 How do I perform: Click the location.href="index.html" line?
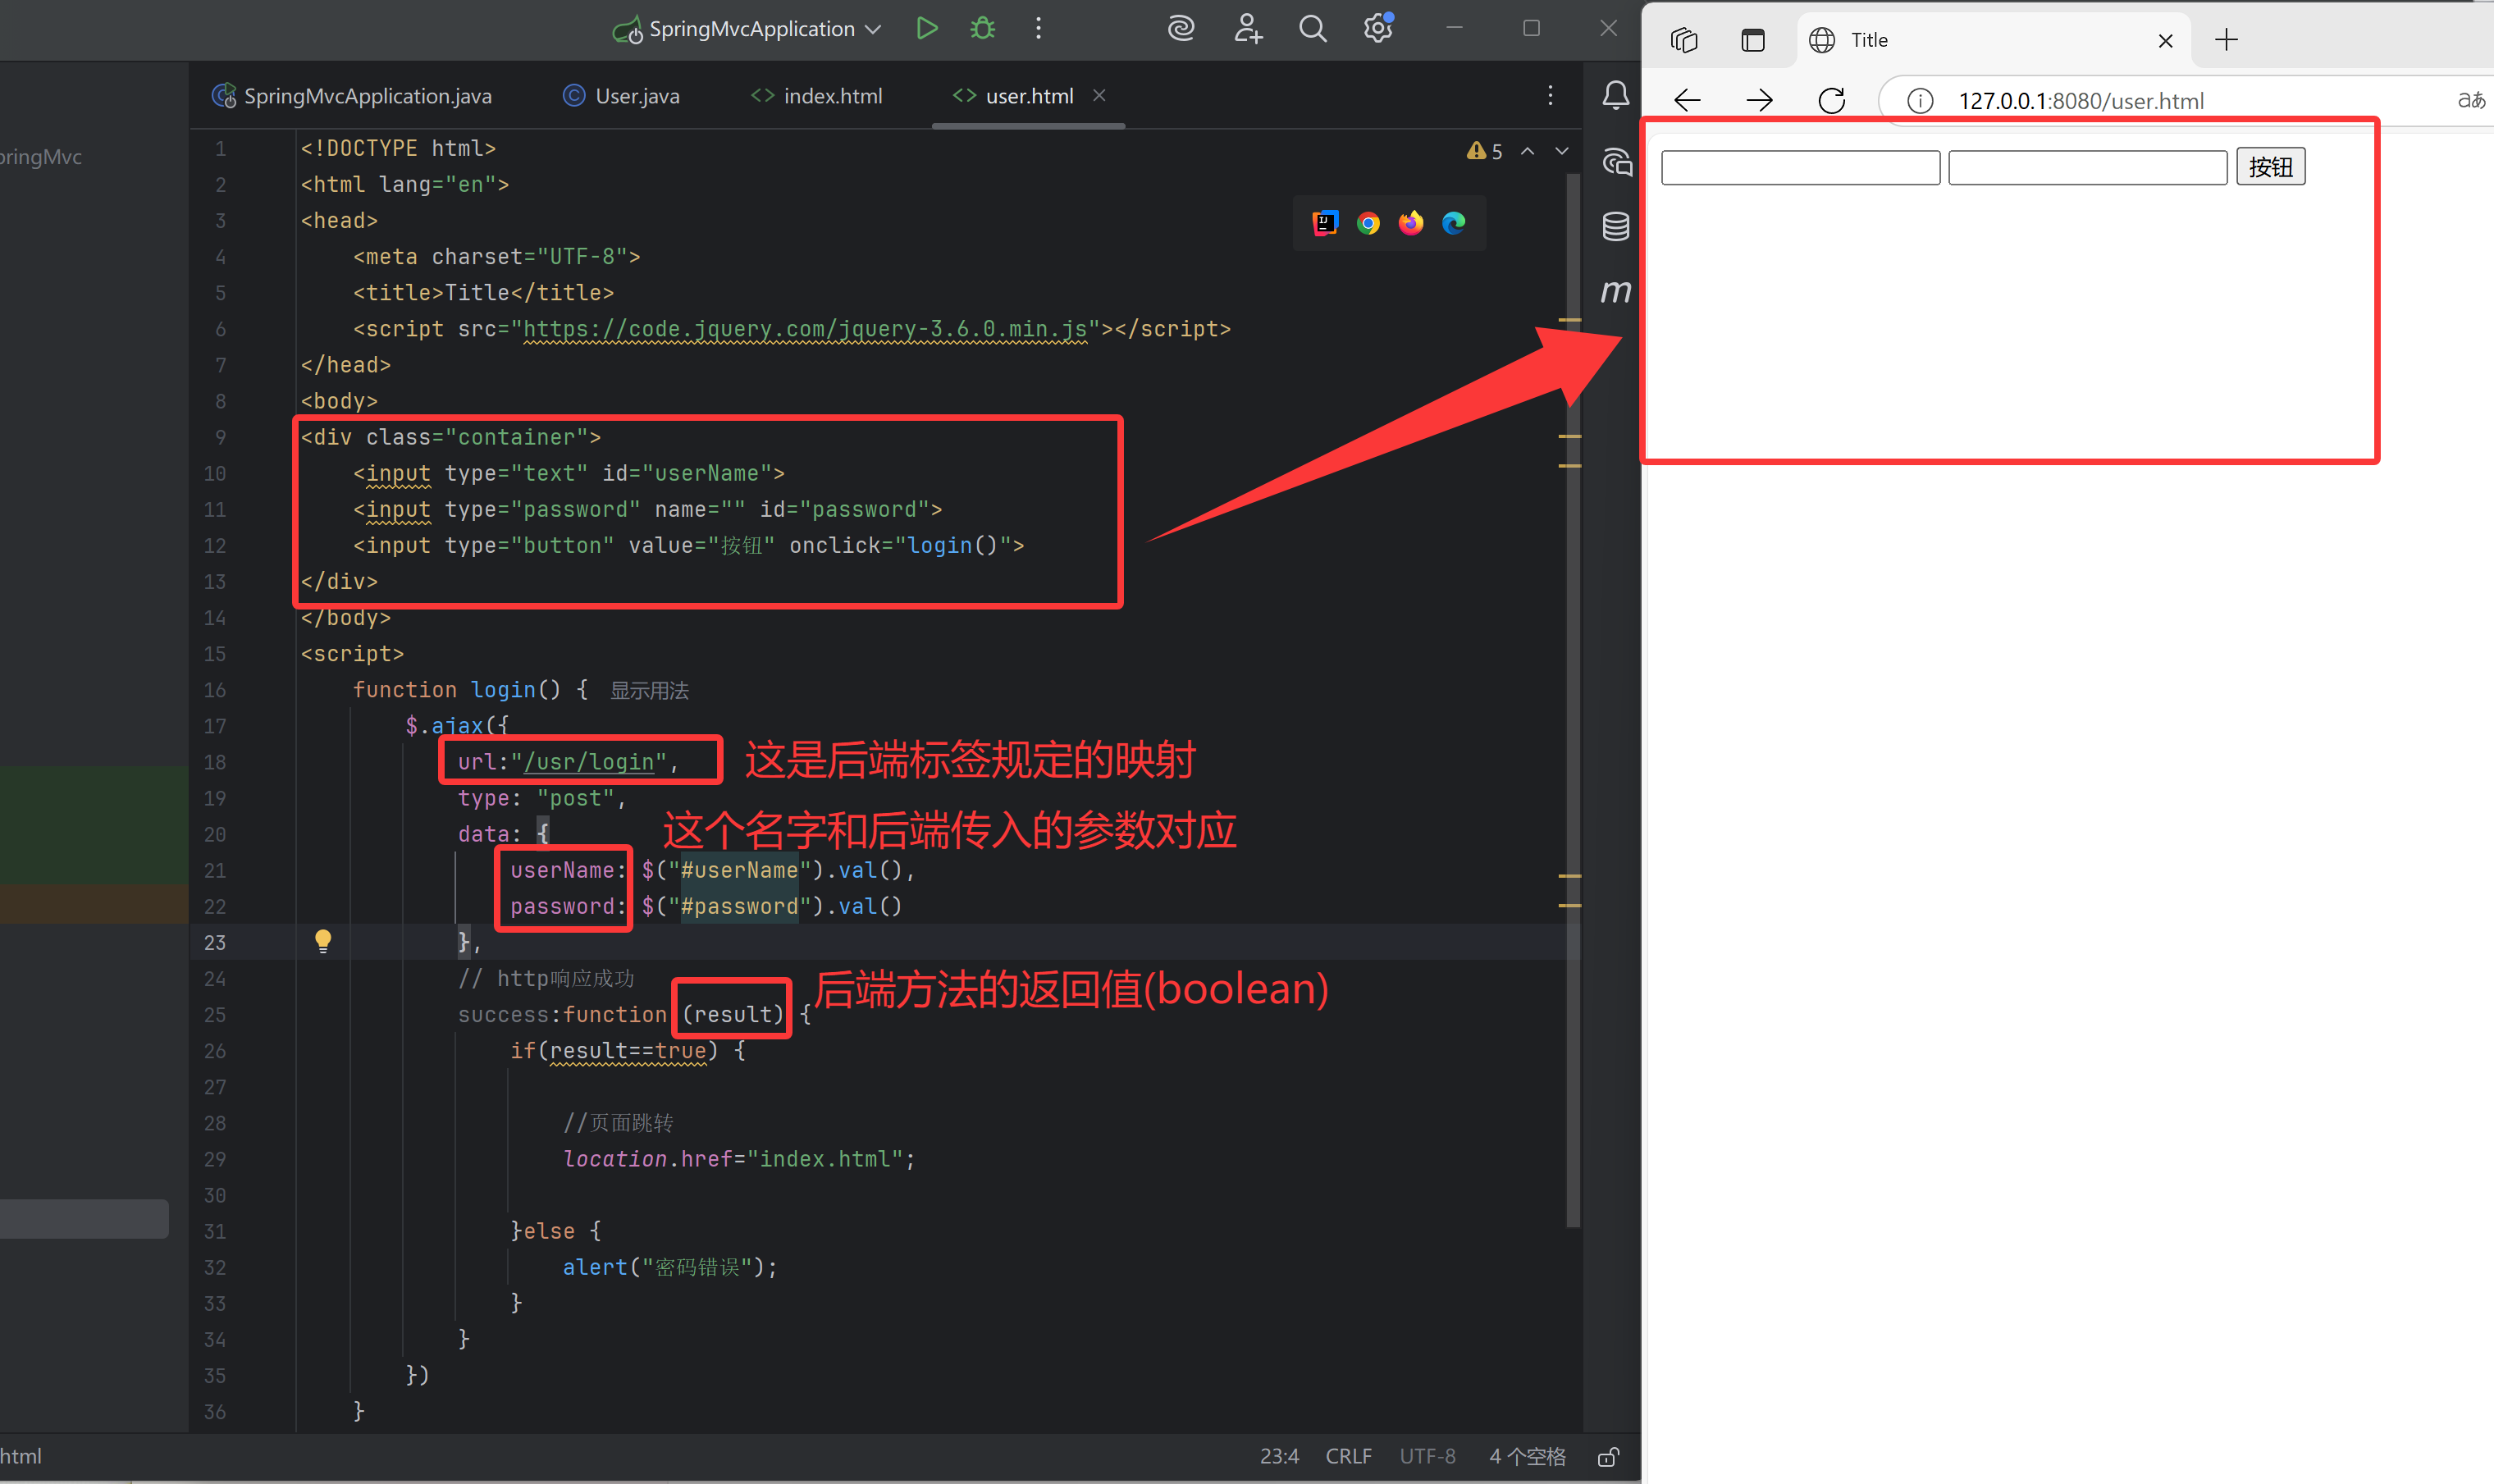tap(739, 1159)
